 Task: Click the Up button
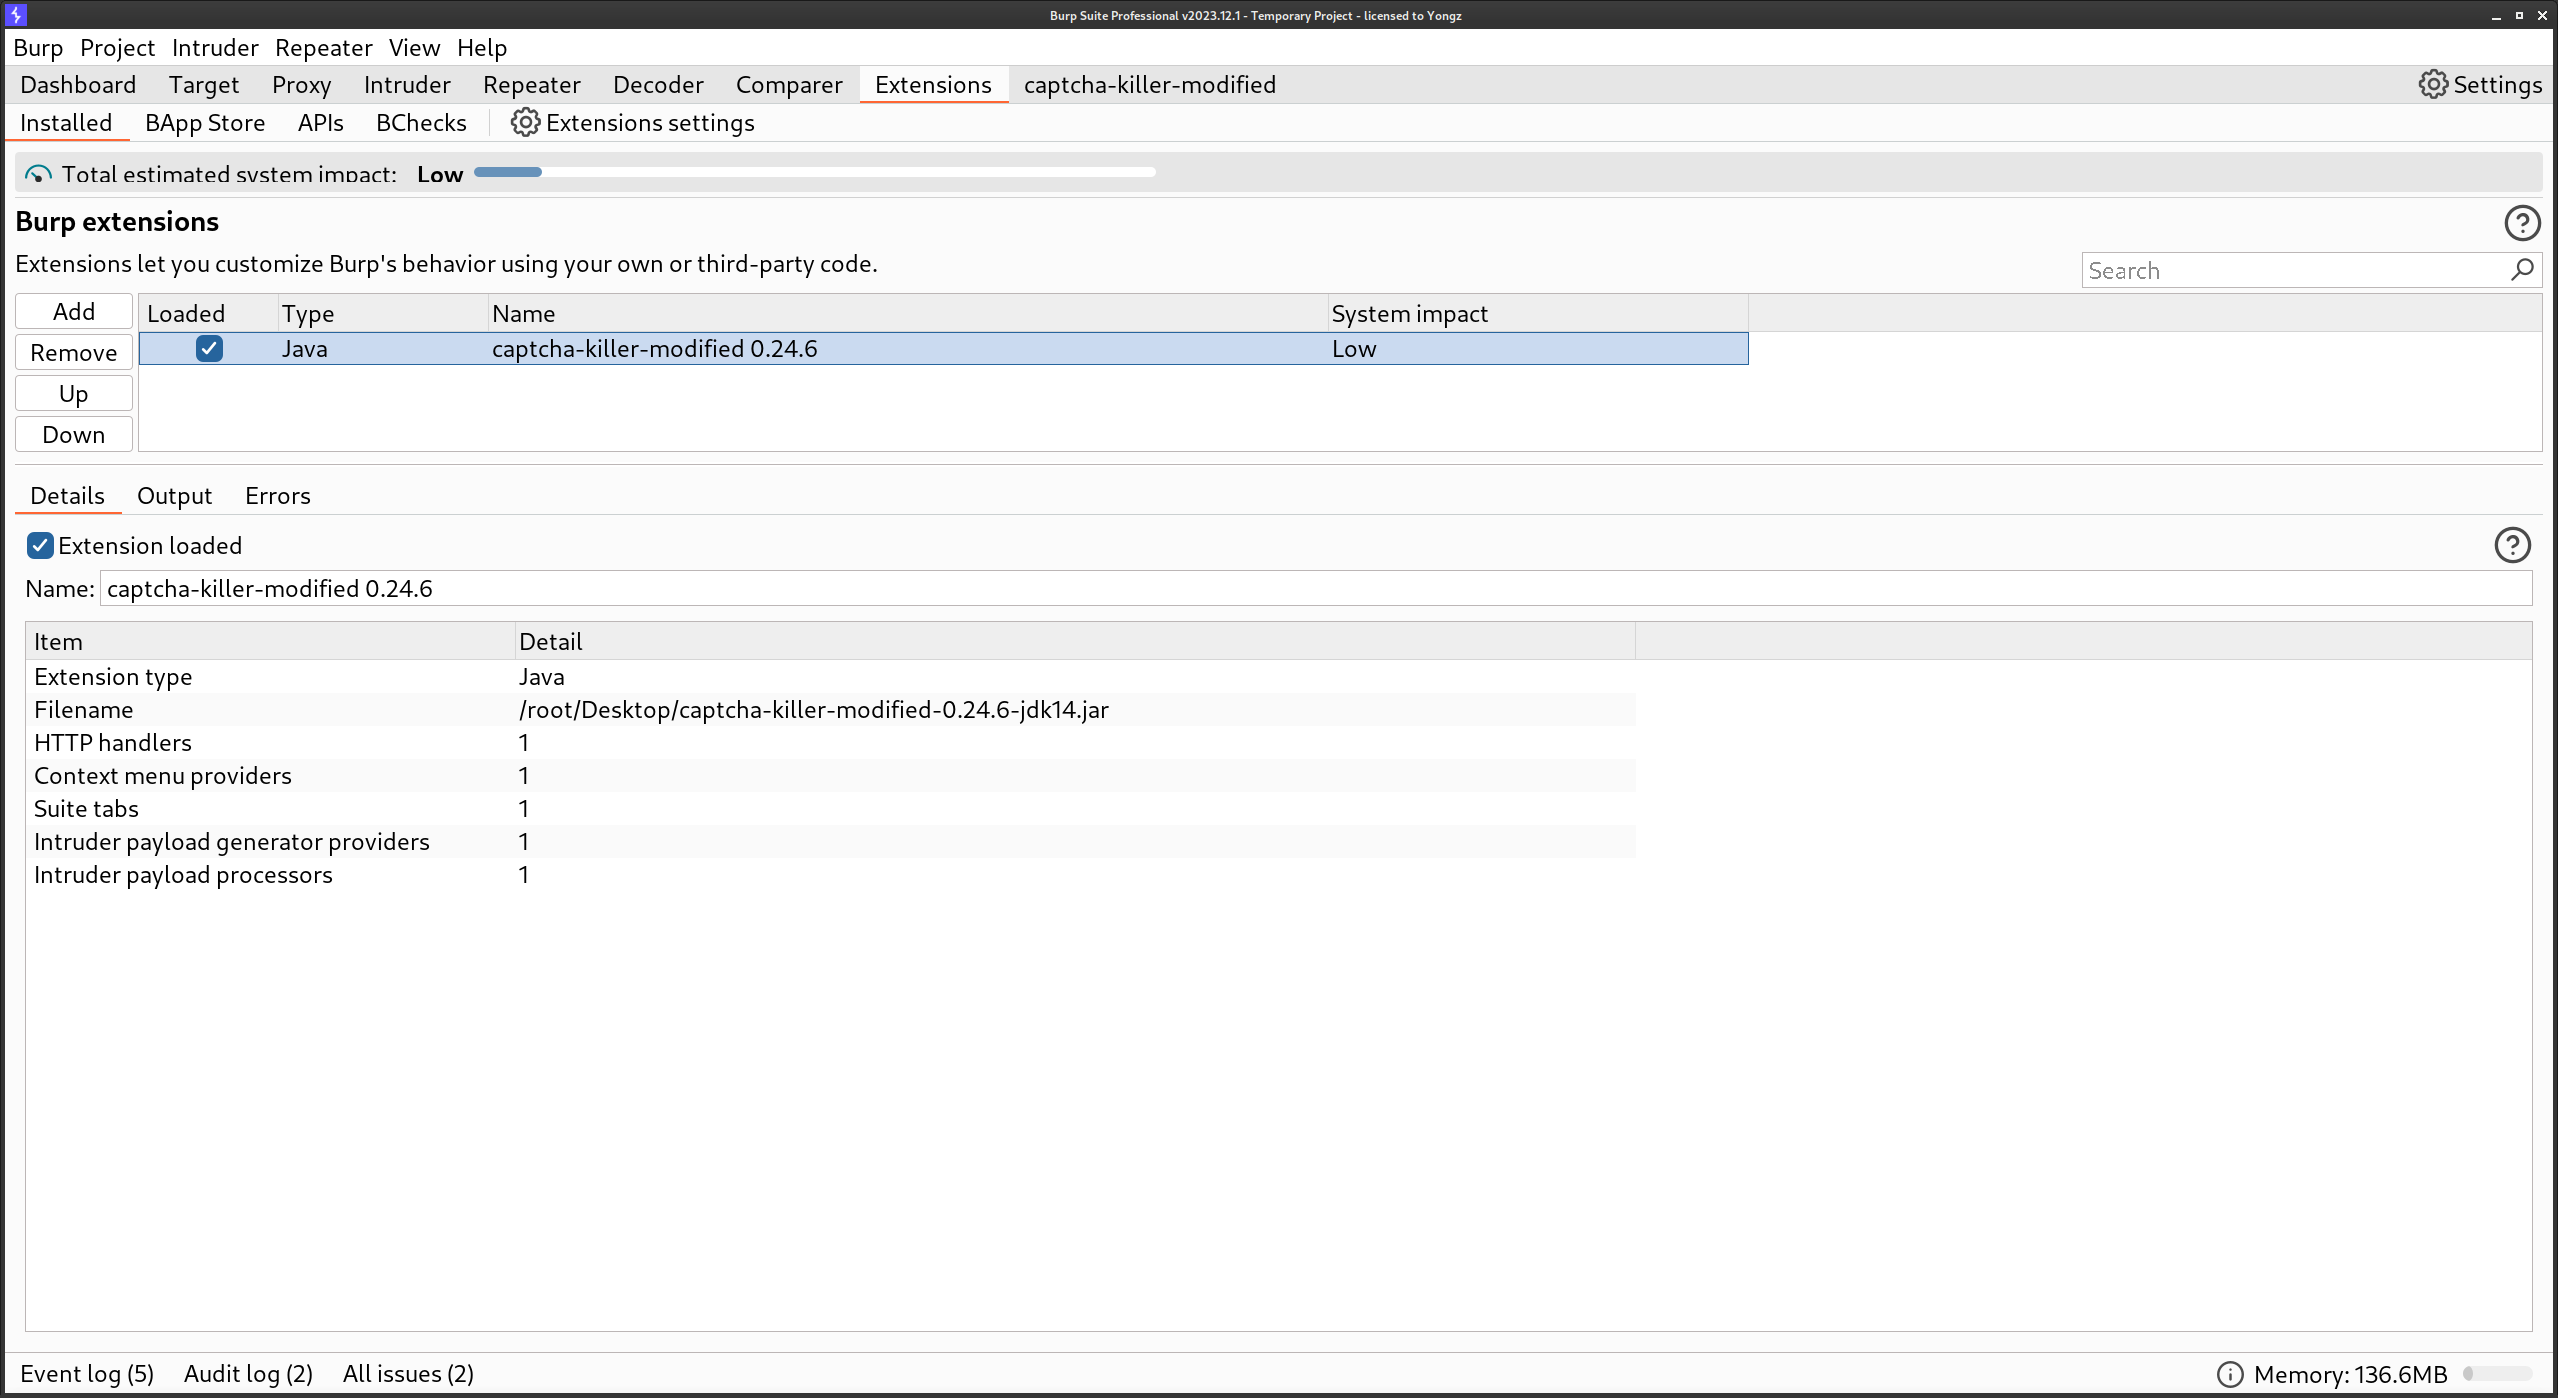(74, 394)
